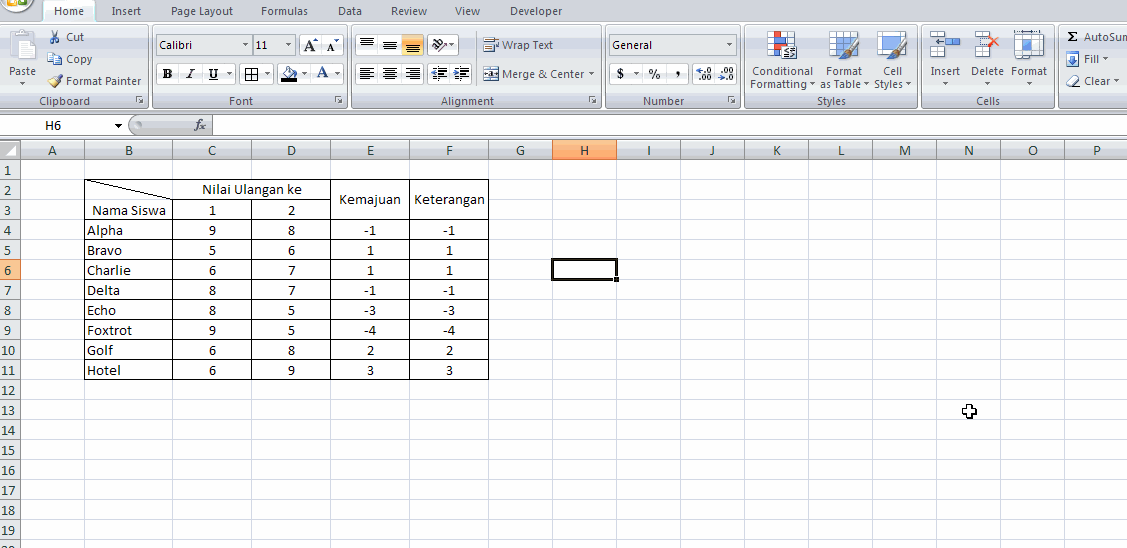Open the font size dropdown

[x=288, y=45]
